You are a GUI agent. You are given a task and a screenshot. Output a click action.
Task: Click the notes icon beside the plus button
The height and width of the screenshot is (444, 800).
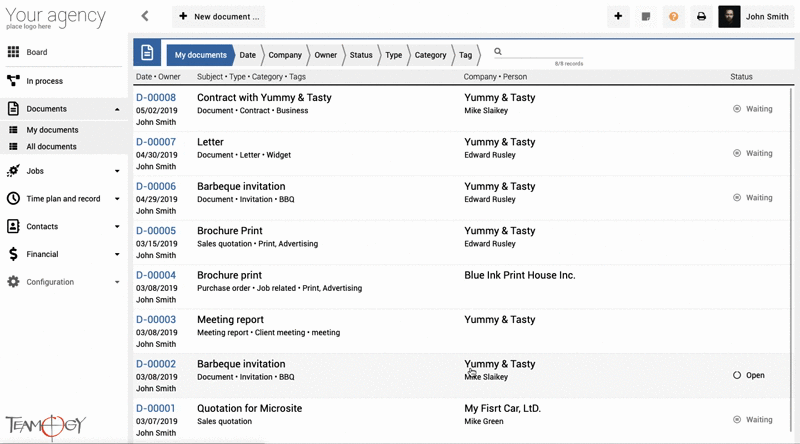point(646,16)
